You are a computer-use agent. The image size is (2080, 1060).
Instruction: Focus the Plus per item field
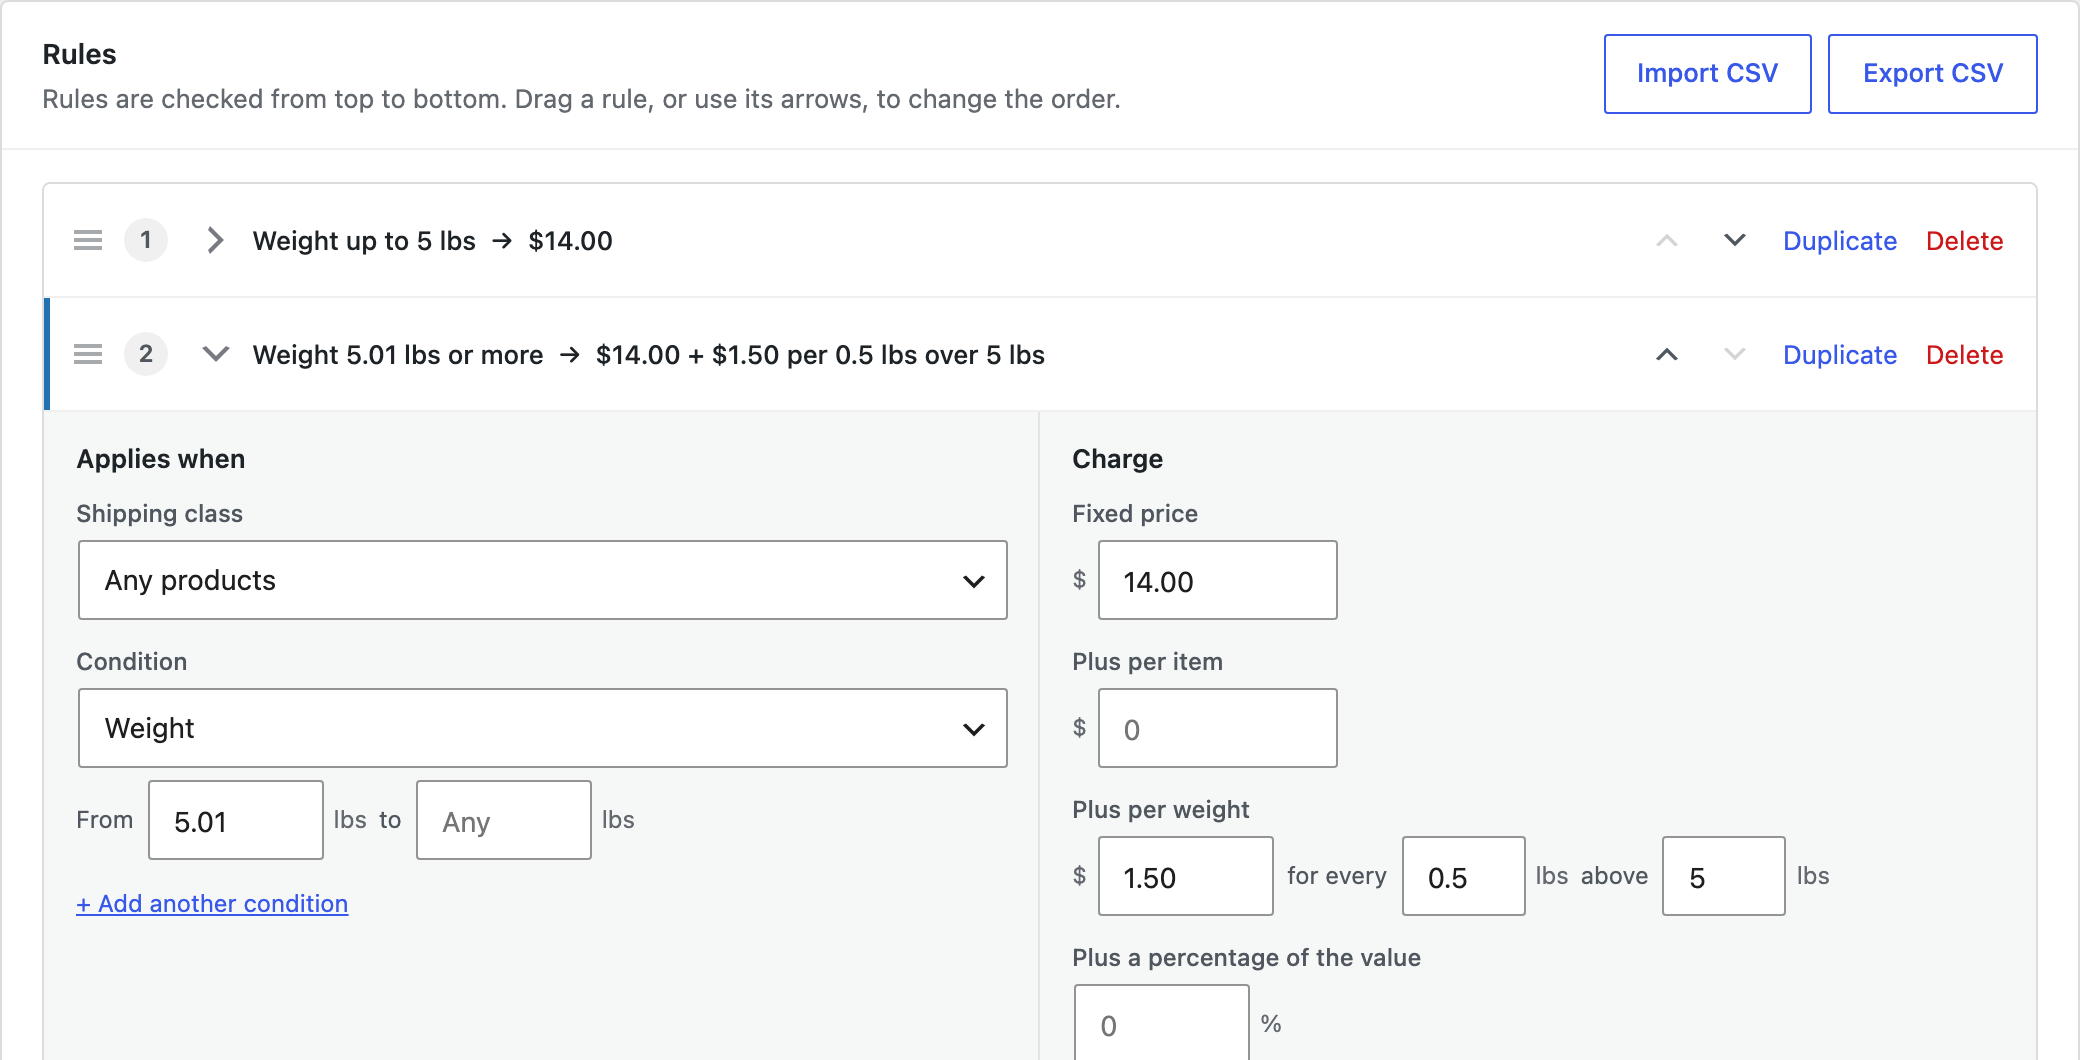tap(1218, 728)
